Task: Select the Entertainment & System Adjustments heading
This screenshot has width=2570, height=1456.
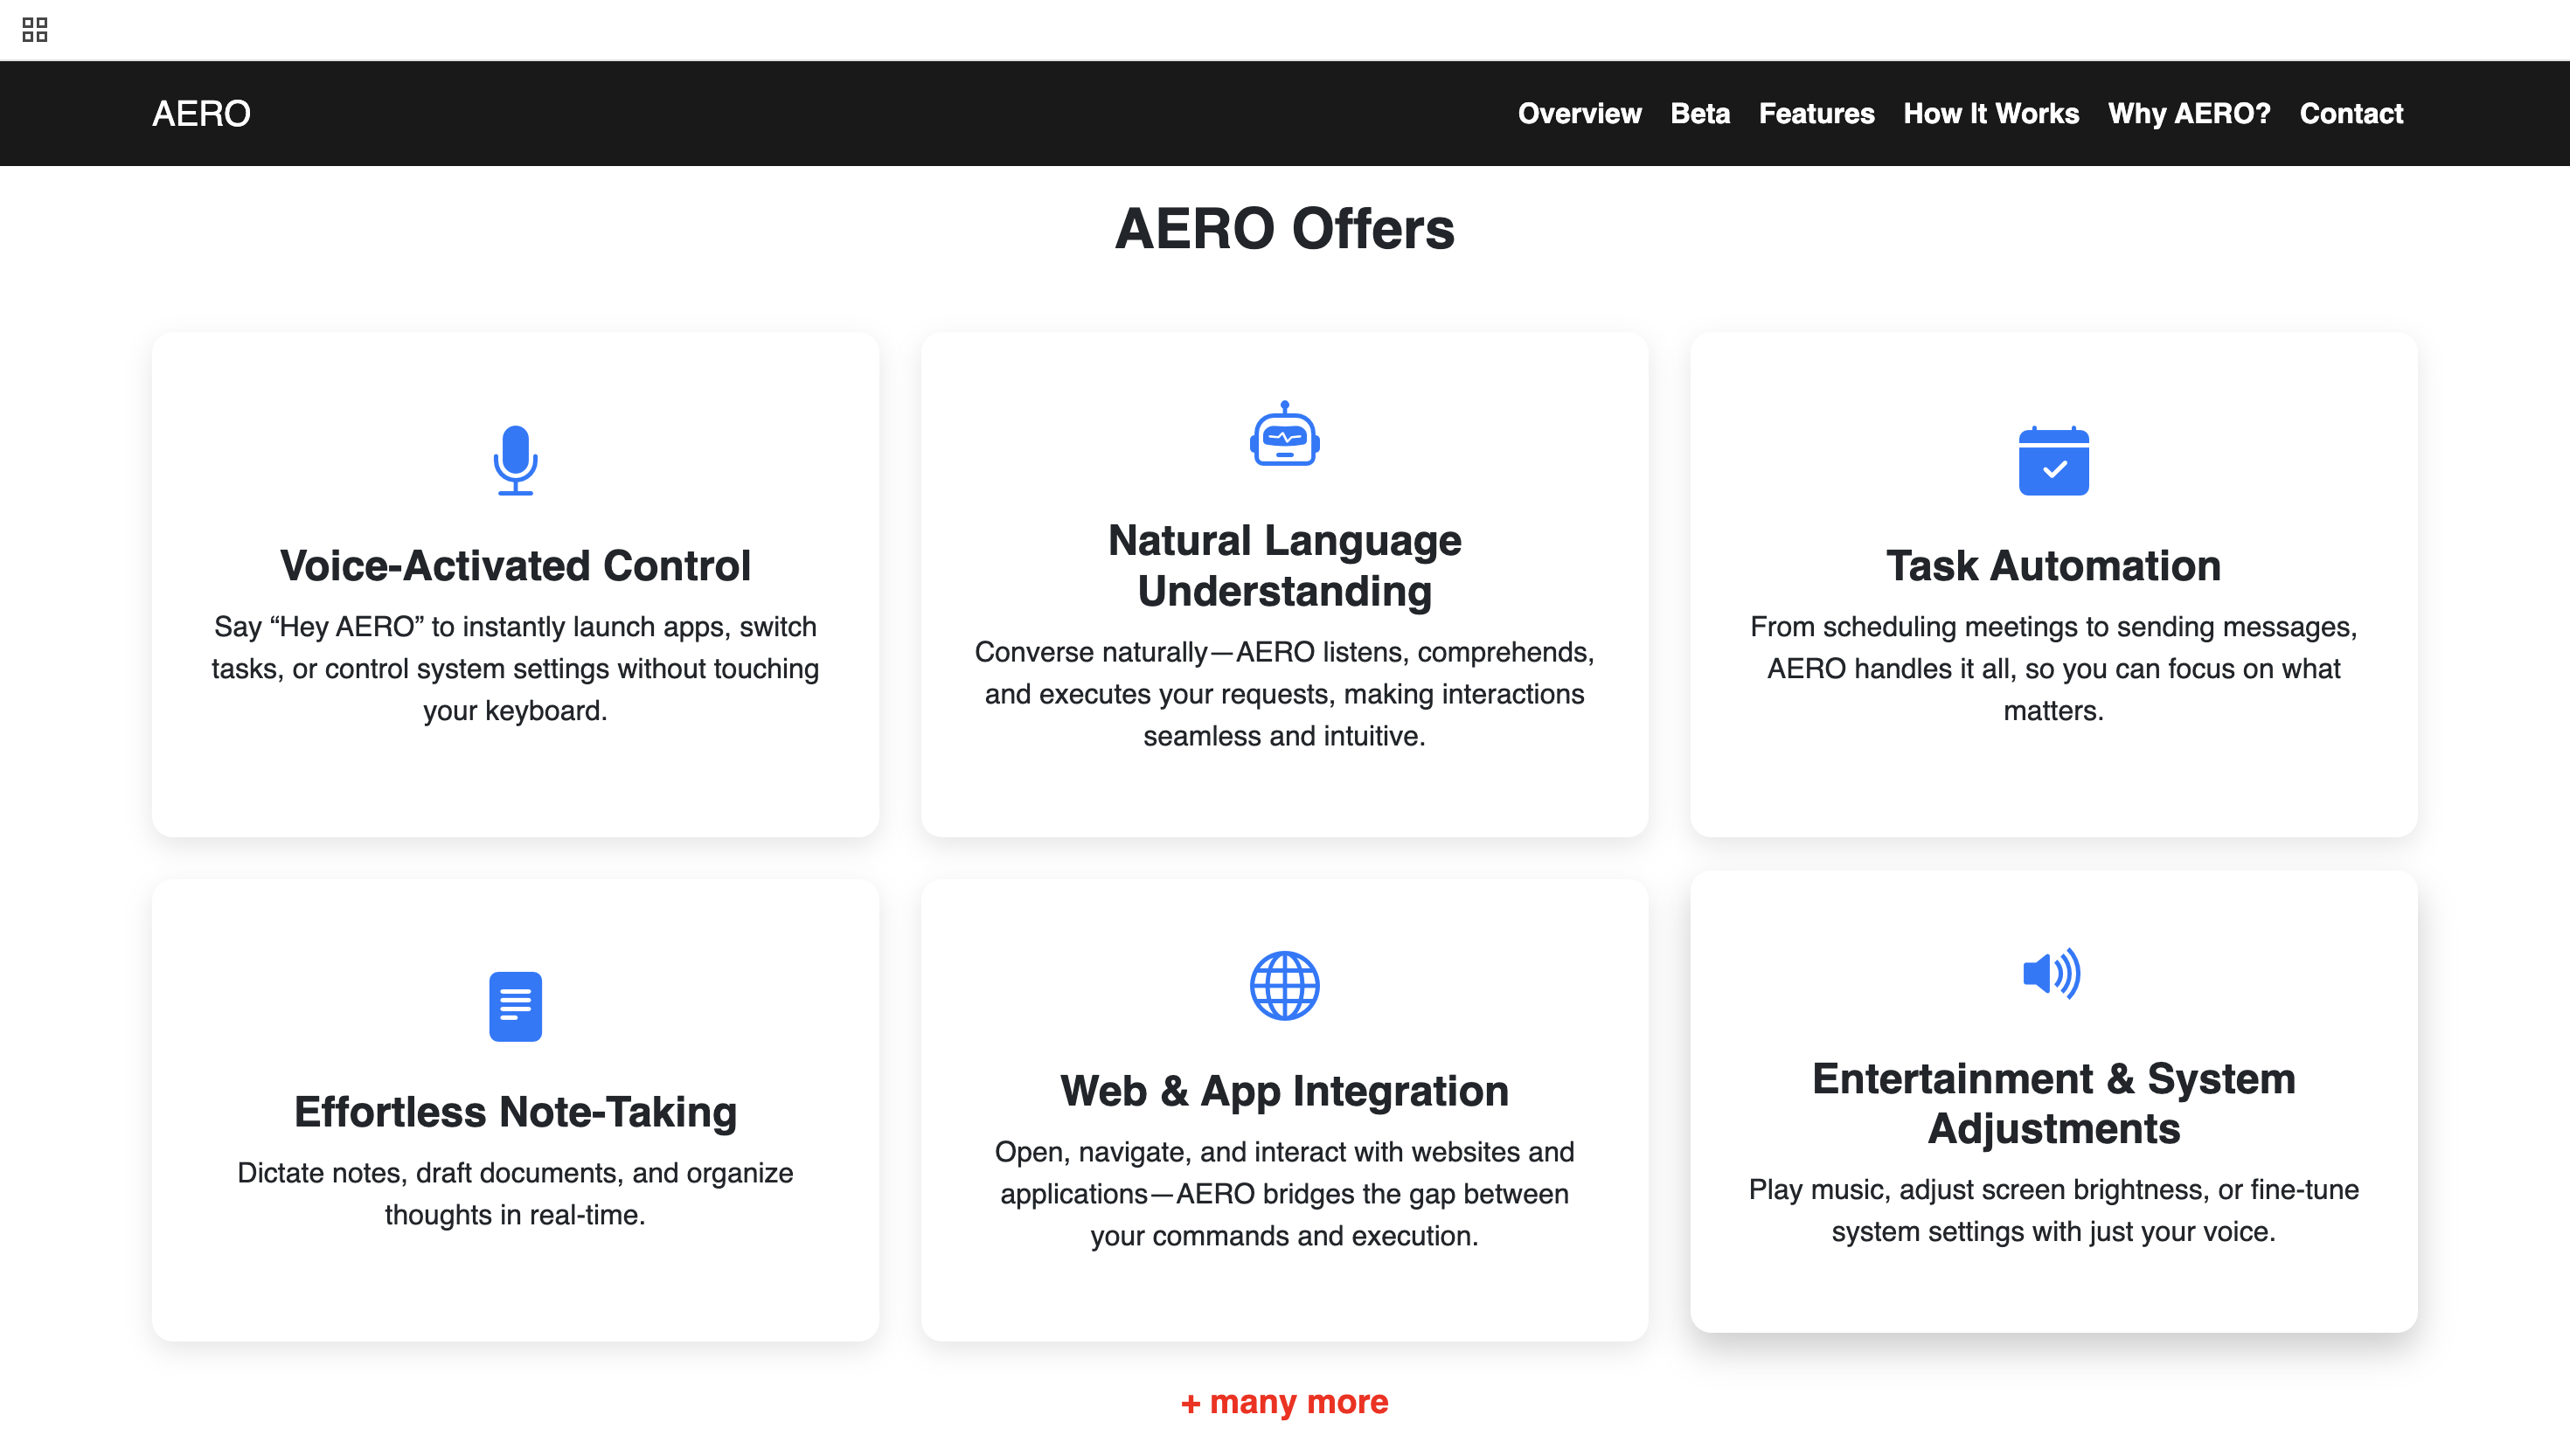Action: tap(2053, 1103)
